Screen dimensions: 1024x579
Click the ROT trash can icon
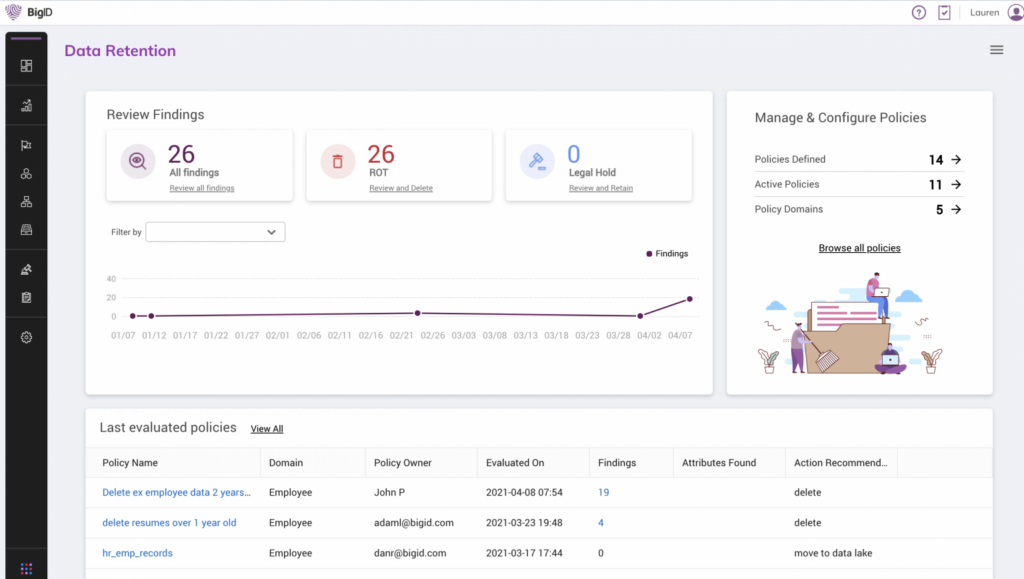pos(338,161)
